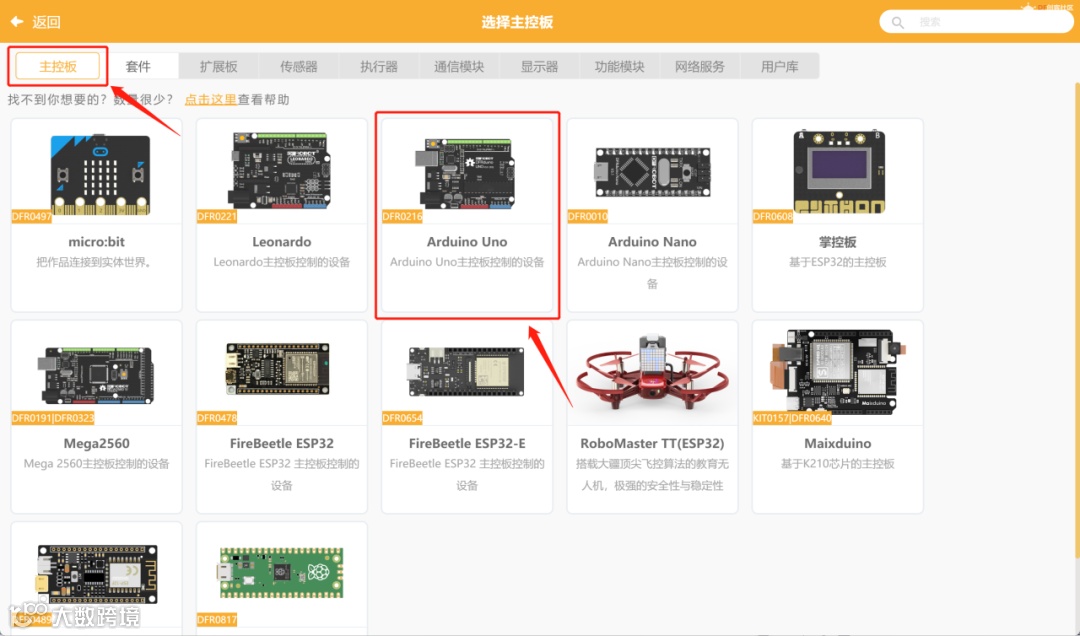The image size is (1080, 636).
Task: Click the search magnifier icon
Action: click(x=897, y=22)
